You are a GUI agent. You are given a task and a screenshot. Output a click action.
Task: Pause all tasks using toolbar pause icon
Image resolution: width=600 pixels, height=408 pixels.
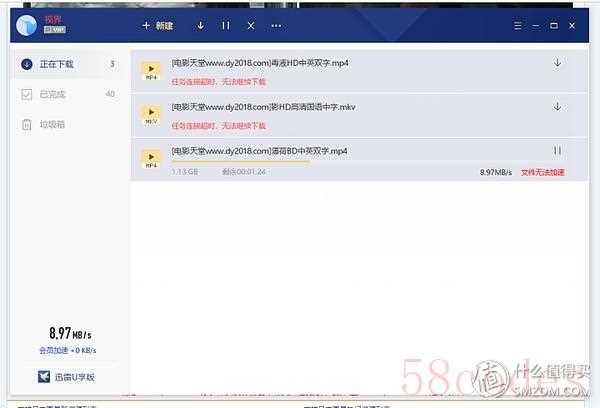[x=226, y=25]
